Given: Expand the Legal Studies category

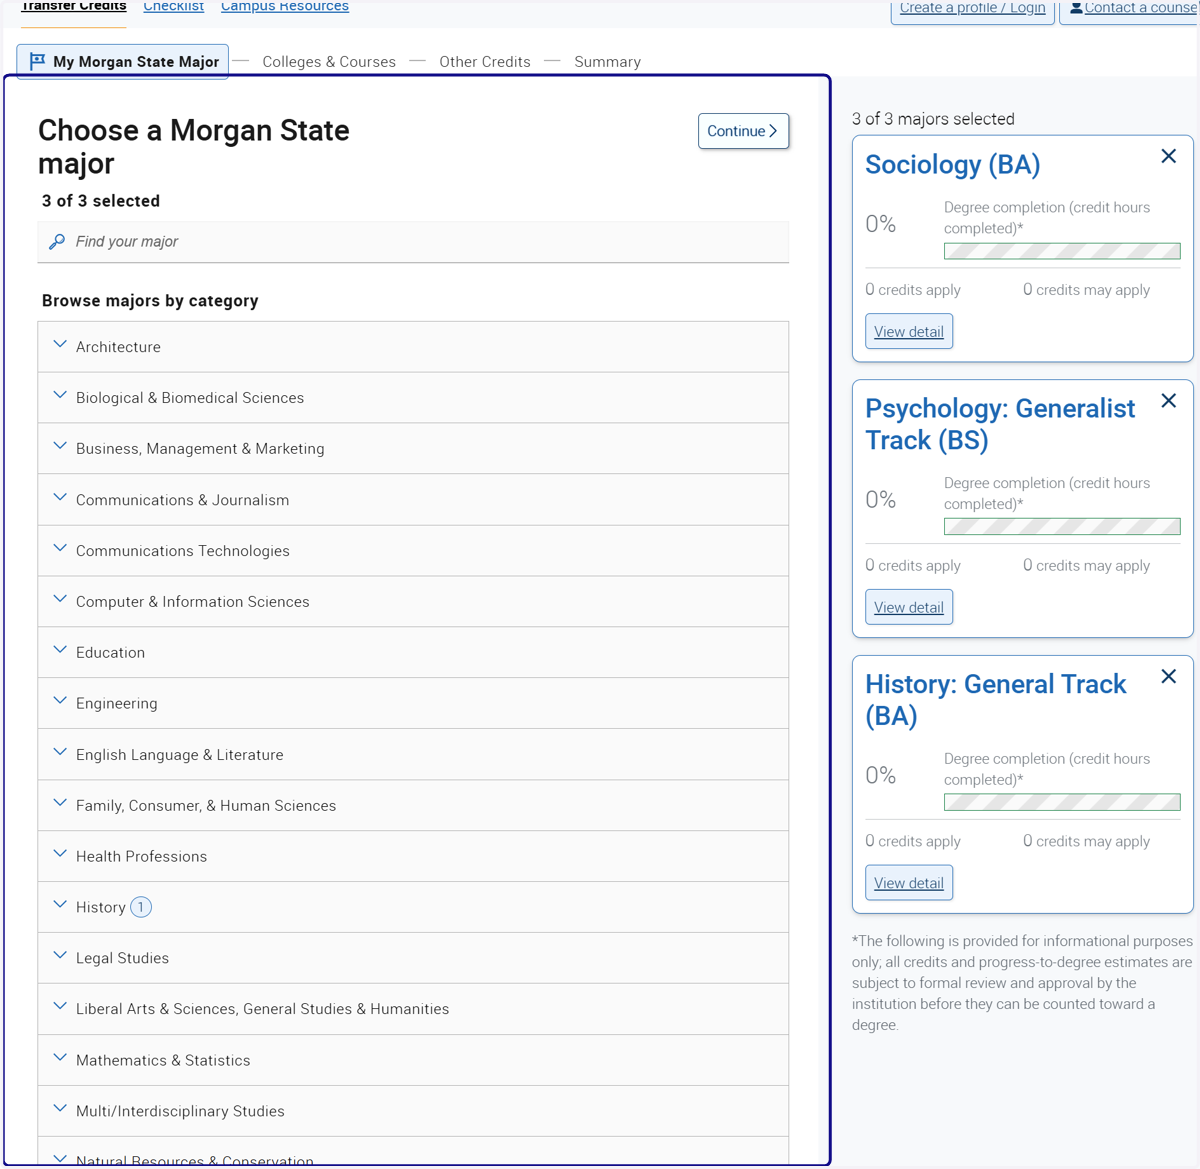Looking at the screenshot, I should click(x=413, y=958).
